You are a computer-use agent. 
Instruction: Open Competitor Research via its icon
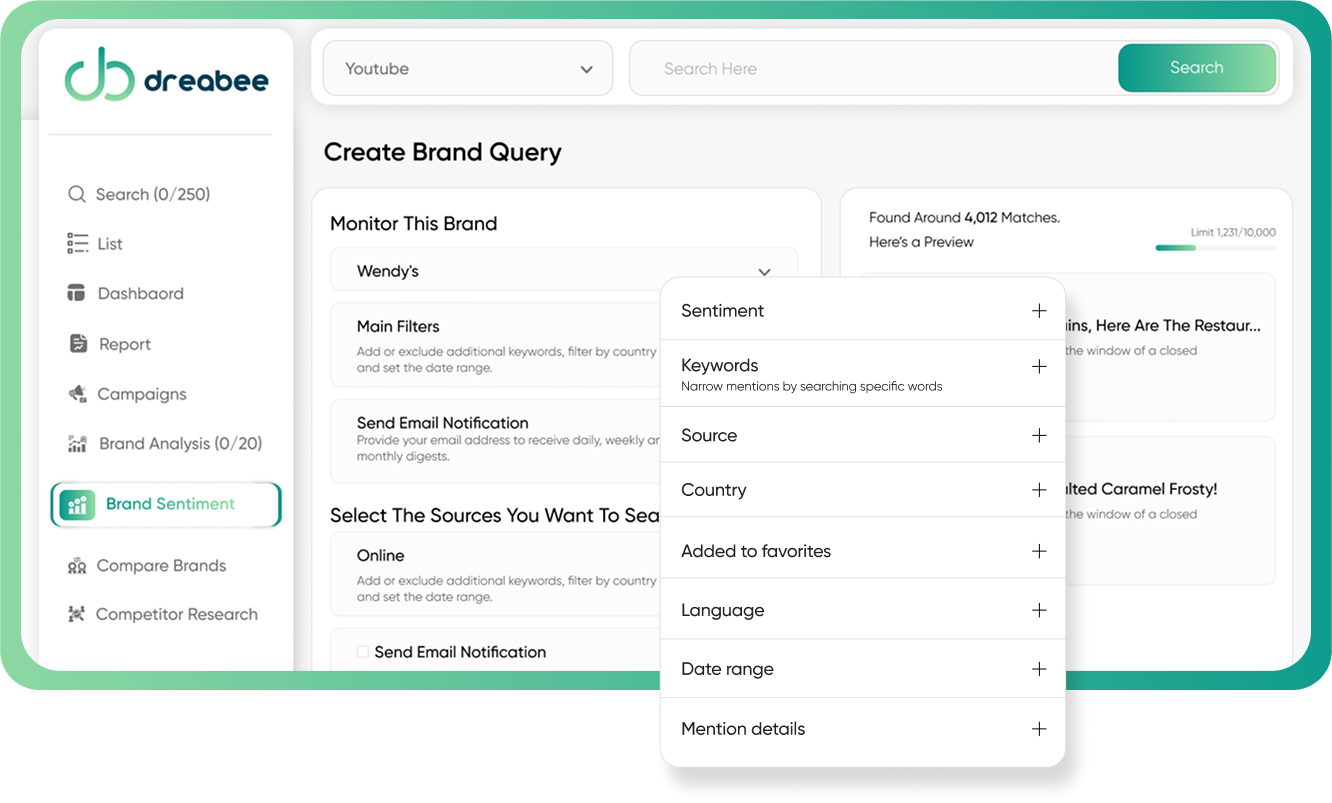click(x=77, y=614)
